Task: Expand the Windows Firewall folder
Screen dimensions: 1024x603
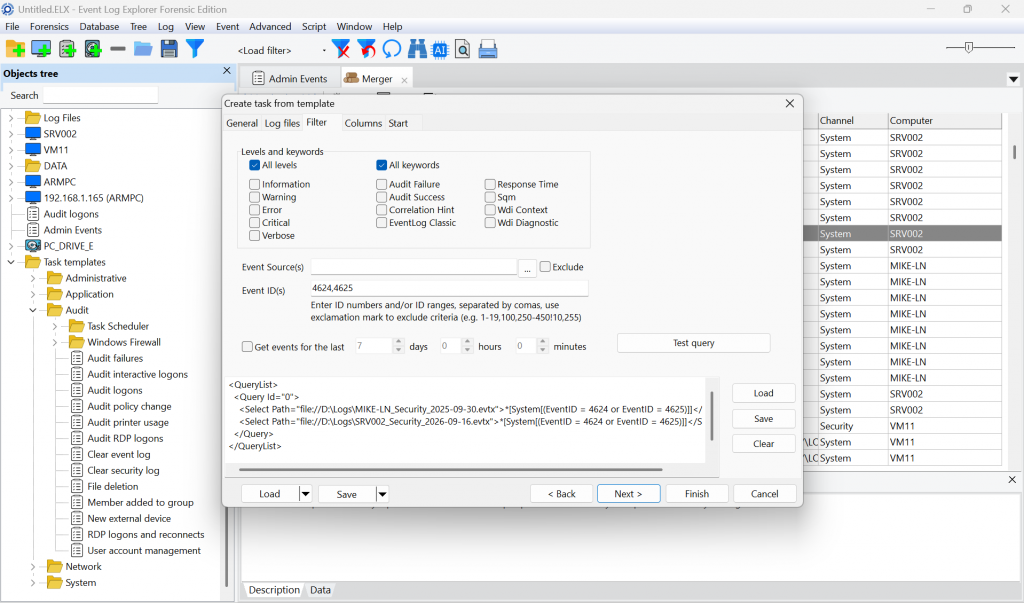Action: (55, 342)
